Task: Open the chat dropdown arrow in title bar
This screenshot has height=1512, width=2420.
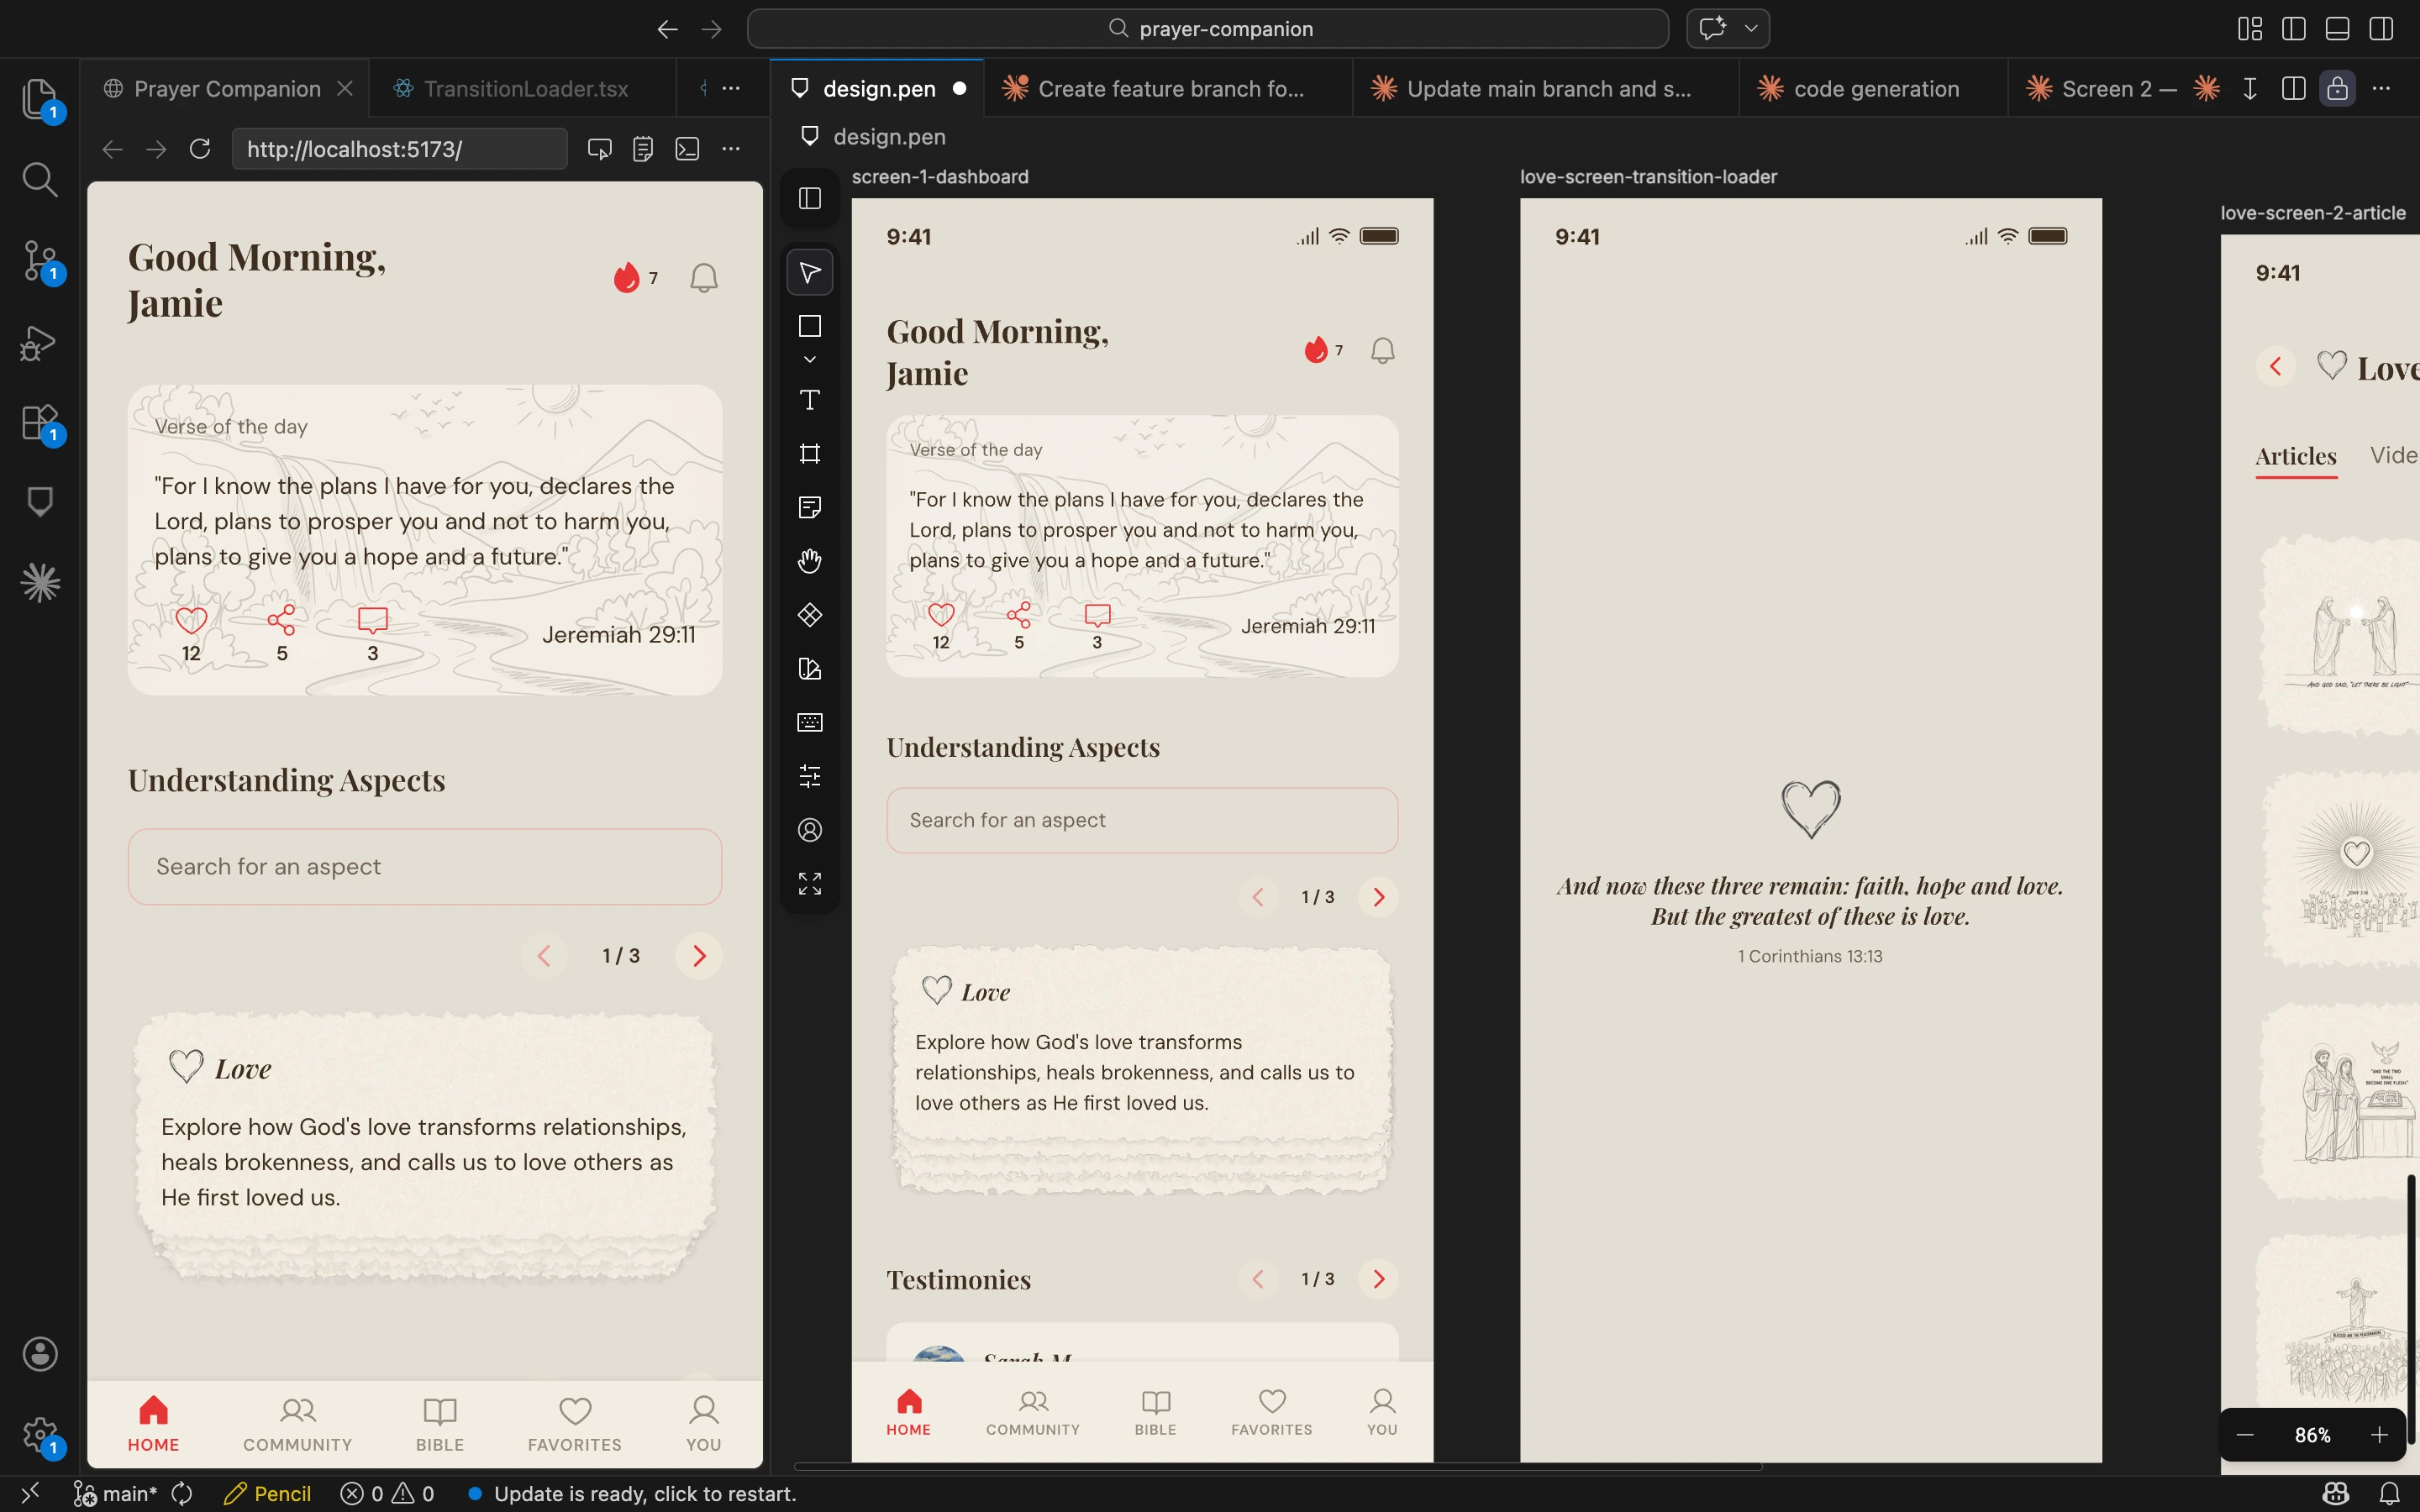Action: coord(1751,29)
